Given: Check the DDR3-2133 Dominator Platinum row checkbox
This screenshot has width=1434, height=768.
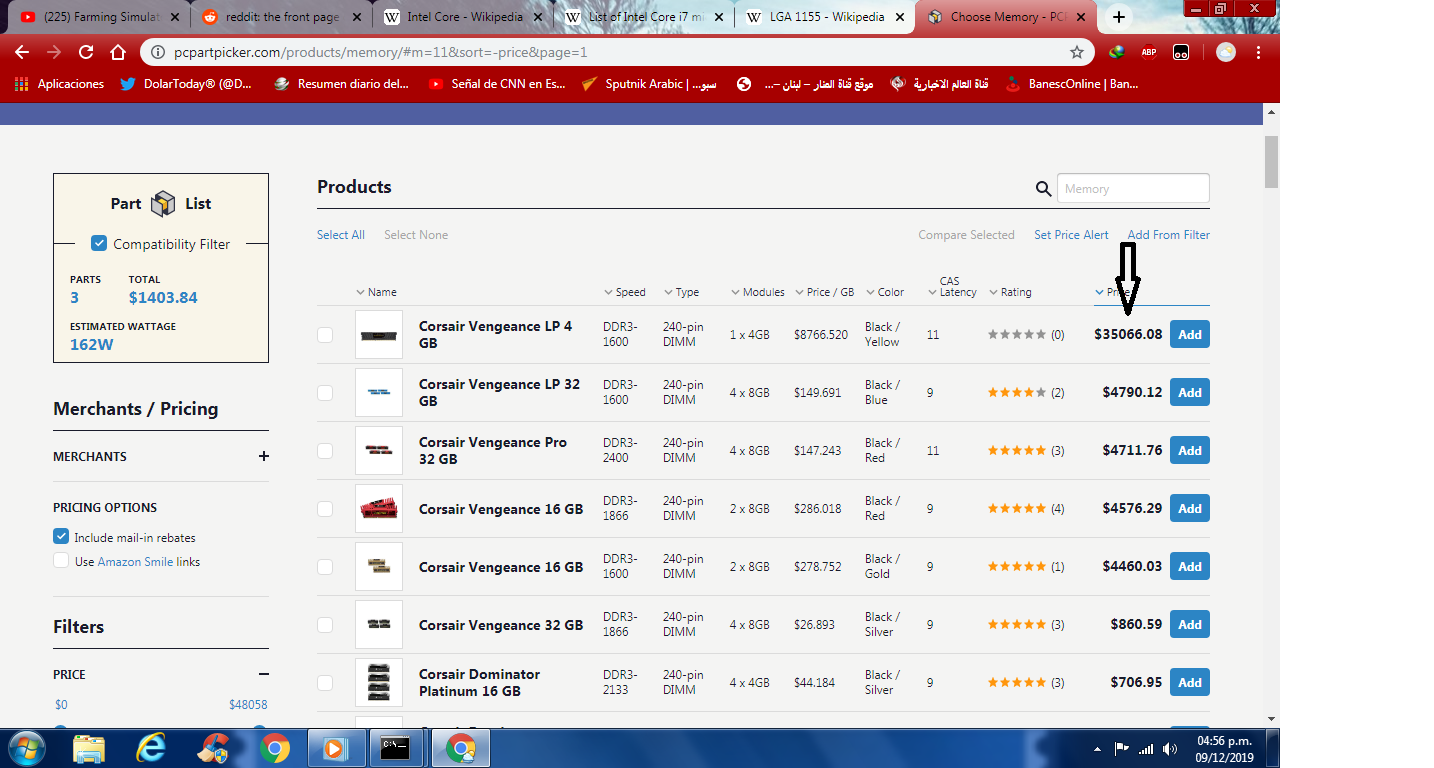Looking at the screenshot, I should [325, 683].
